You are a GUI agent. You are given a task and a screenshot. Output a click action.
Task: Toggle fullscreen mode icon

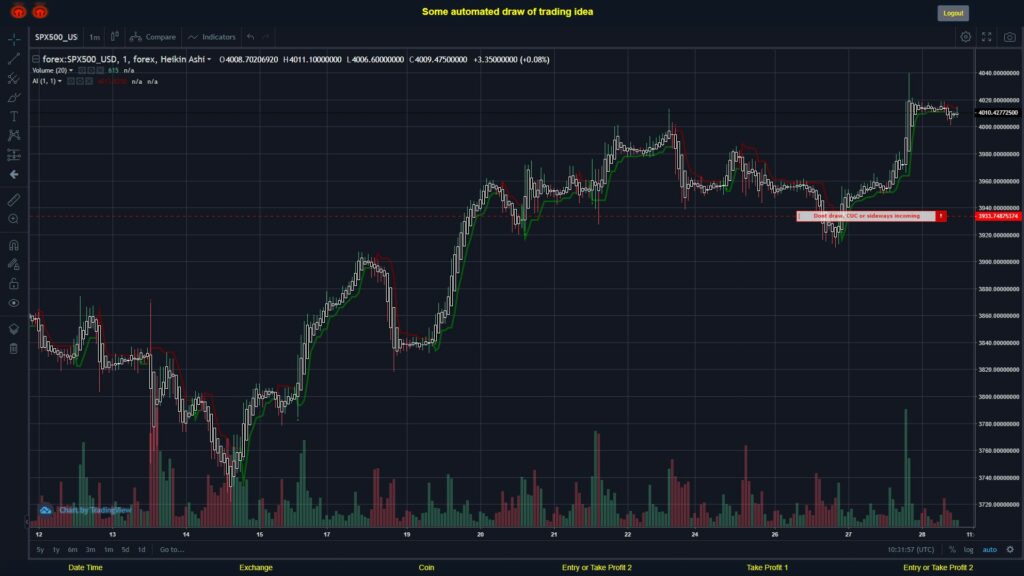coord(987,37)
